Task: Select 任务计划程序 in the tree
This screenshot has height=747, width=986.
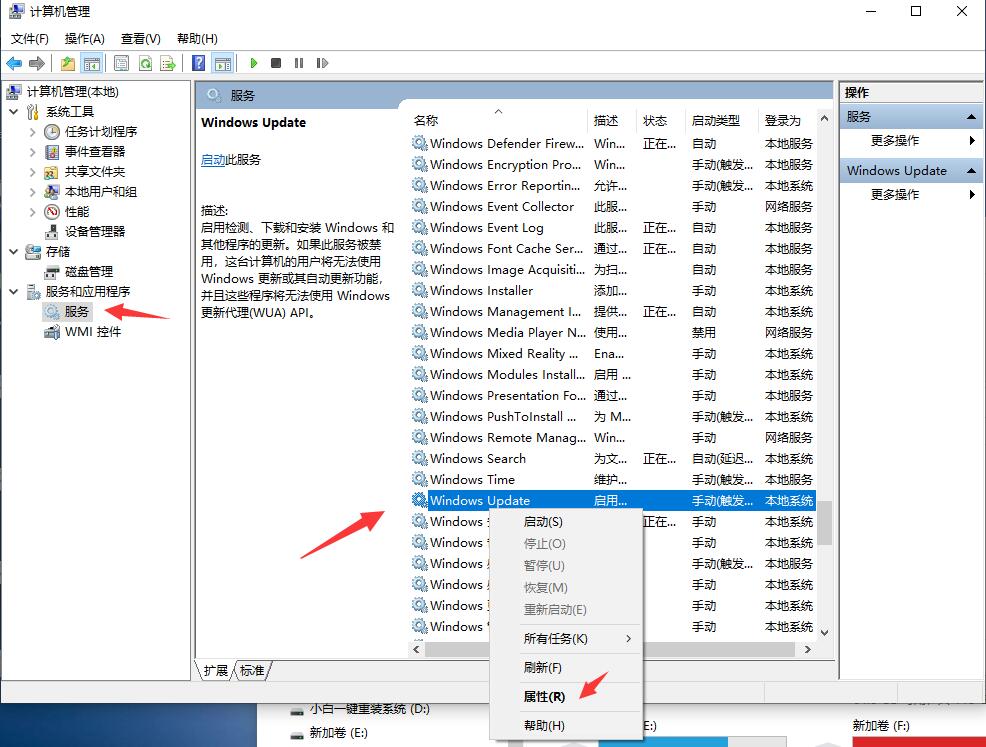Action: (x=101, y=131)
